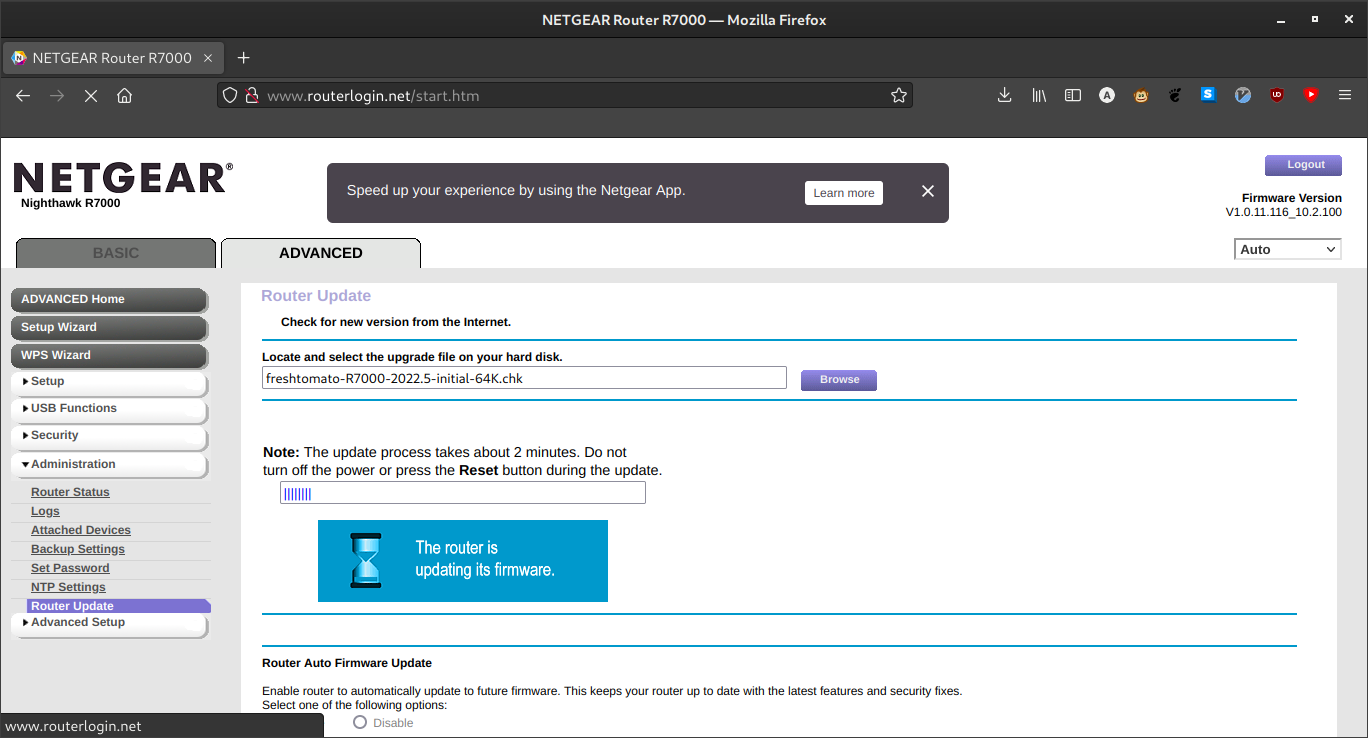
Task: Launch the Setup Wizard
Action: pos(109,328)
